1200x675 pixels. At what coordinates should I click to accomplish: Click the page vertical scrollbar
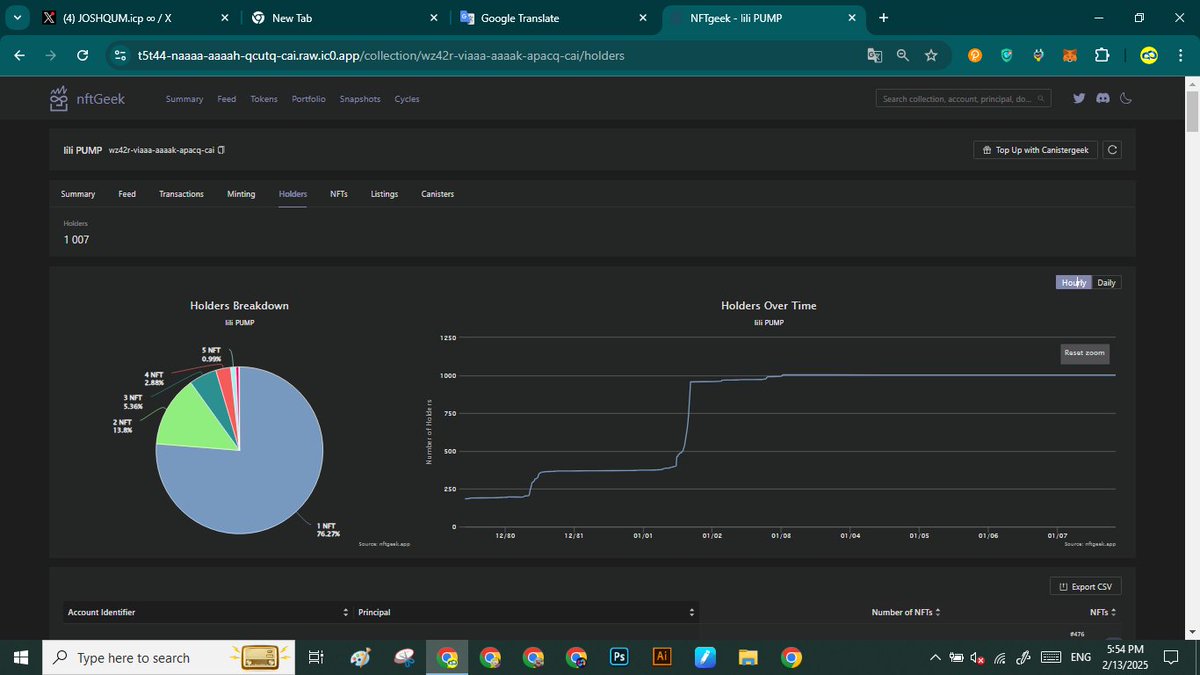pos(1192,111)
